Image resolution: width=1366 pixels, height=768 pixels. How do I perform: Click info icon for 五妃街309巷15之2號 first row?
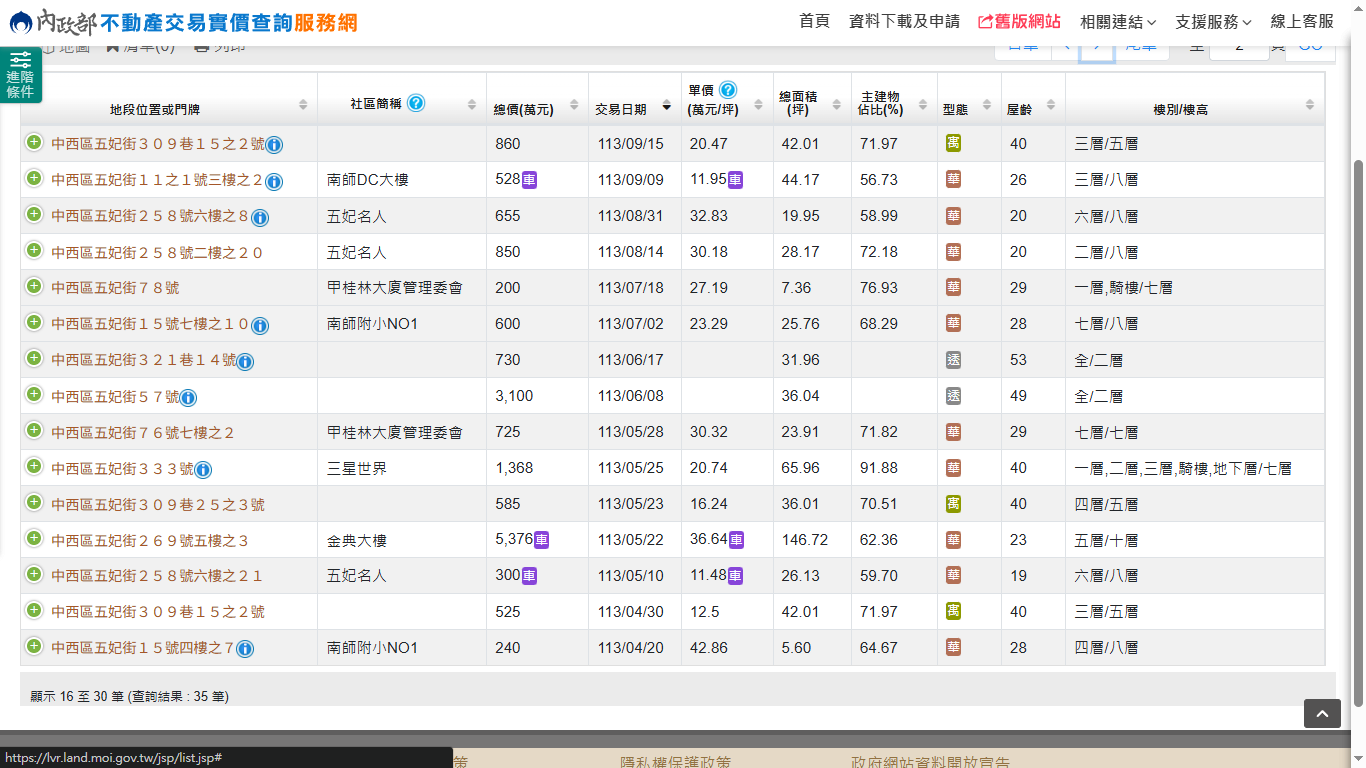pos(274,145)
